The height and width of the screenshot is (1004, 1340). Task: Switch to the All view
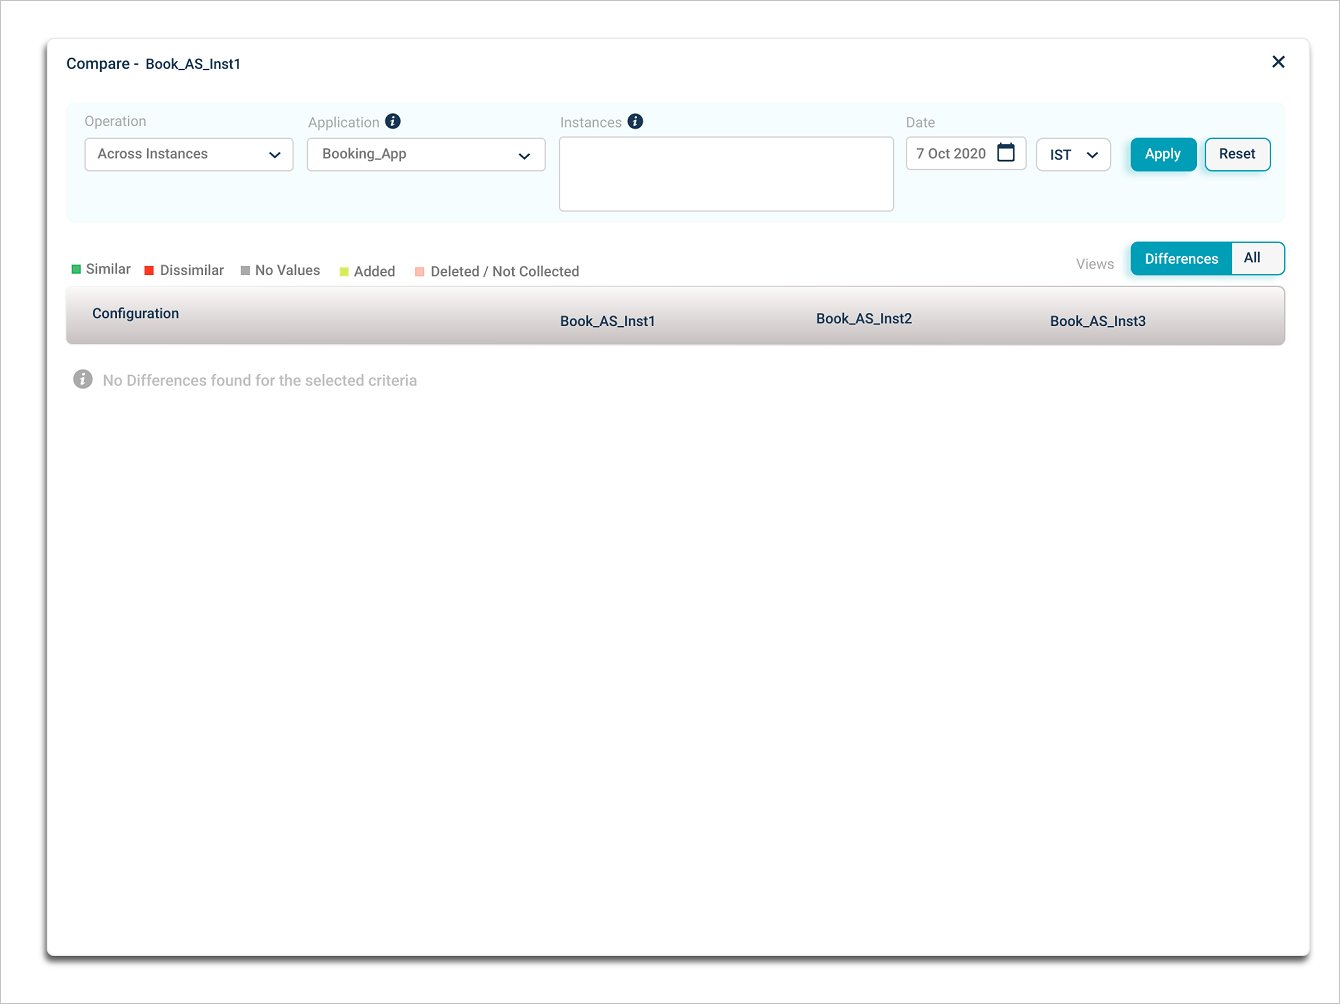tap(1257, 258)
